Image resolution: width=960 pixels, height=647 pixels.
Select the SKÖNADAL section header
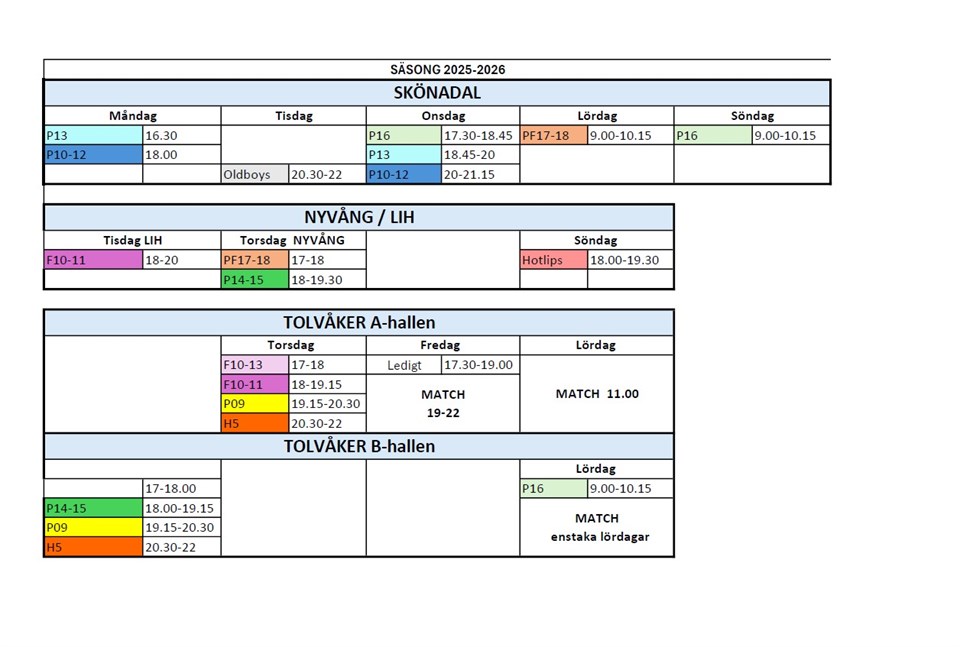(436, 93)
